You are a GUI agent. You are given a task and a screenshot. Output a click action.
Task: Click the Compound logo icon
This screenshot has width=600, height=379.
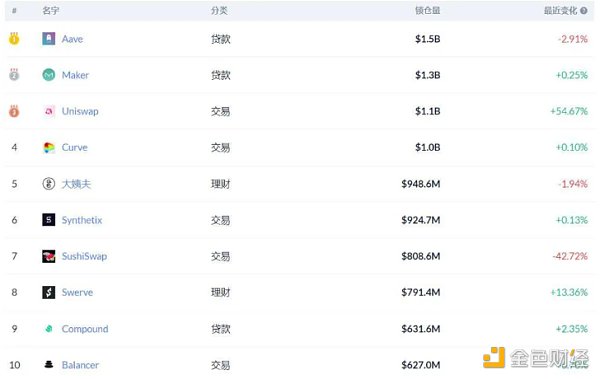point(49,328)
